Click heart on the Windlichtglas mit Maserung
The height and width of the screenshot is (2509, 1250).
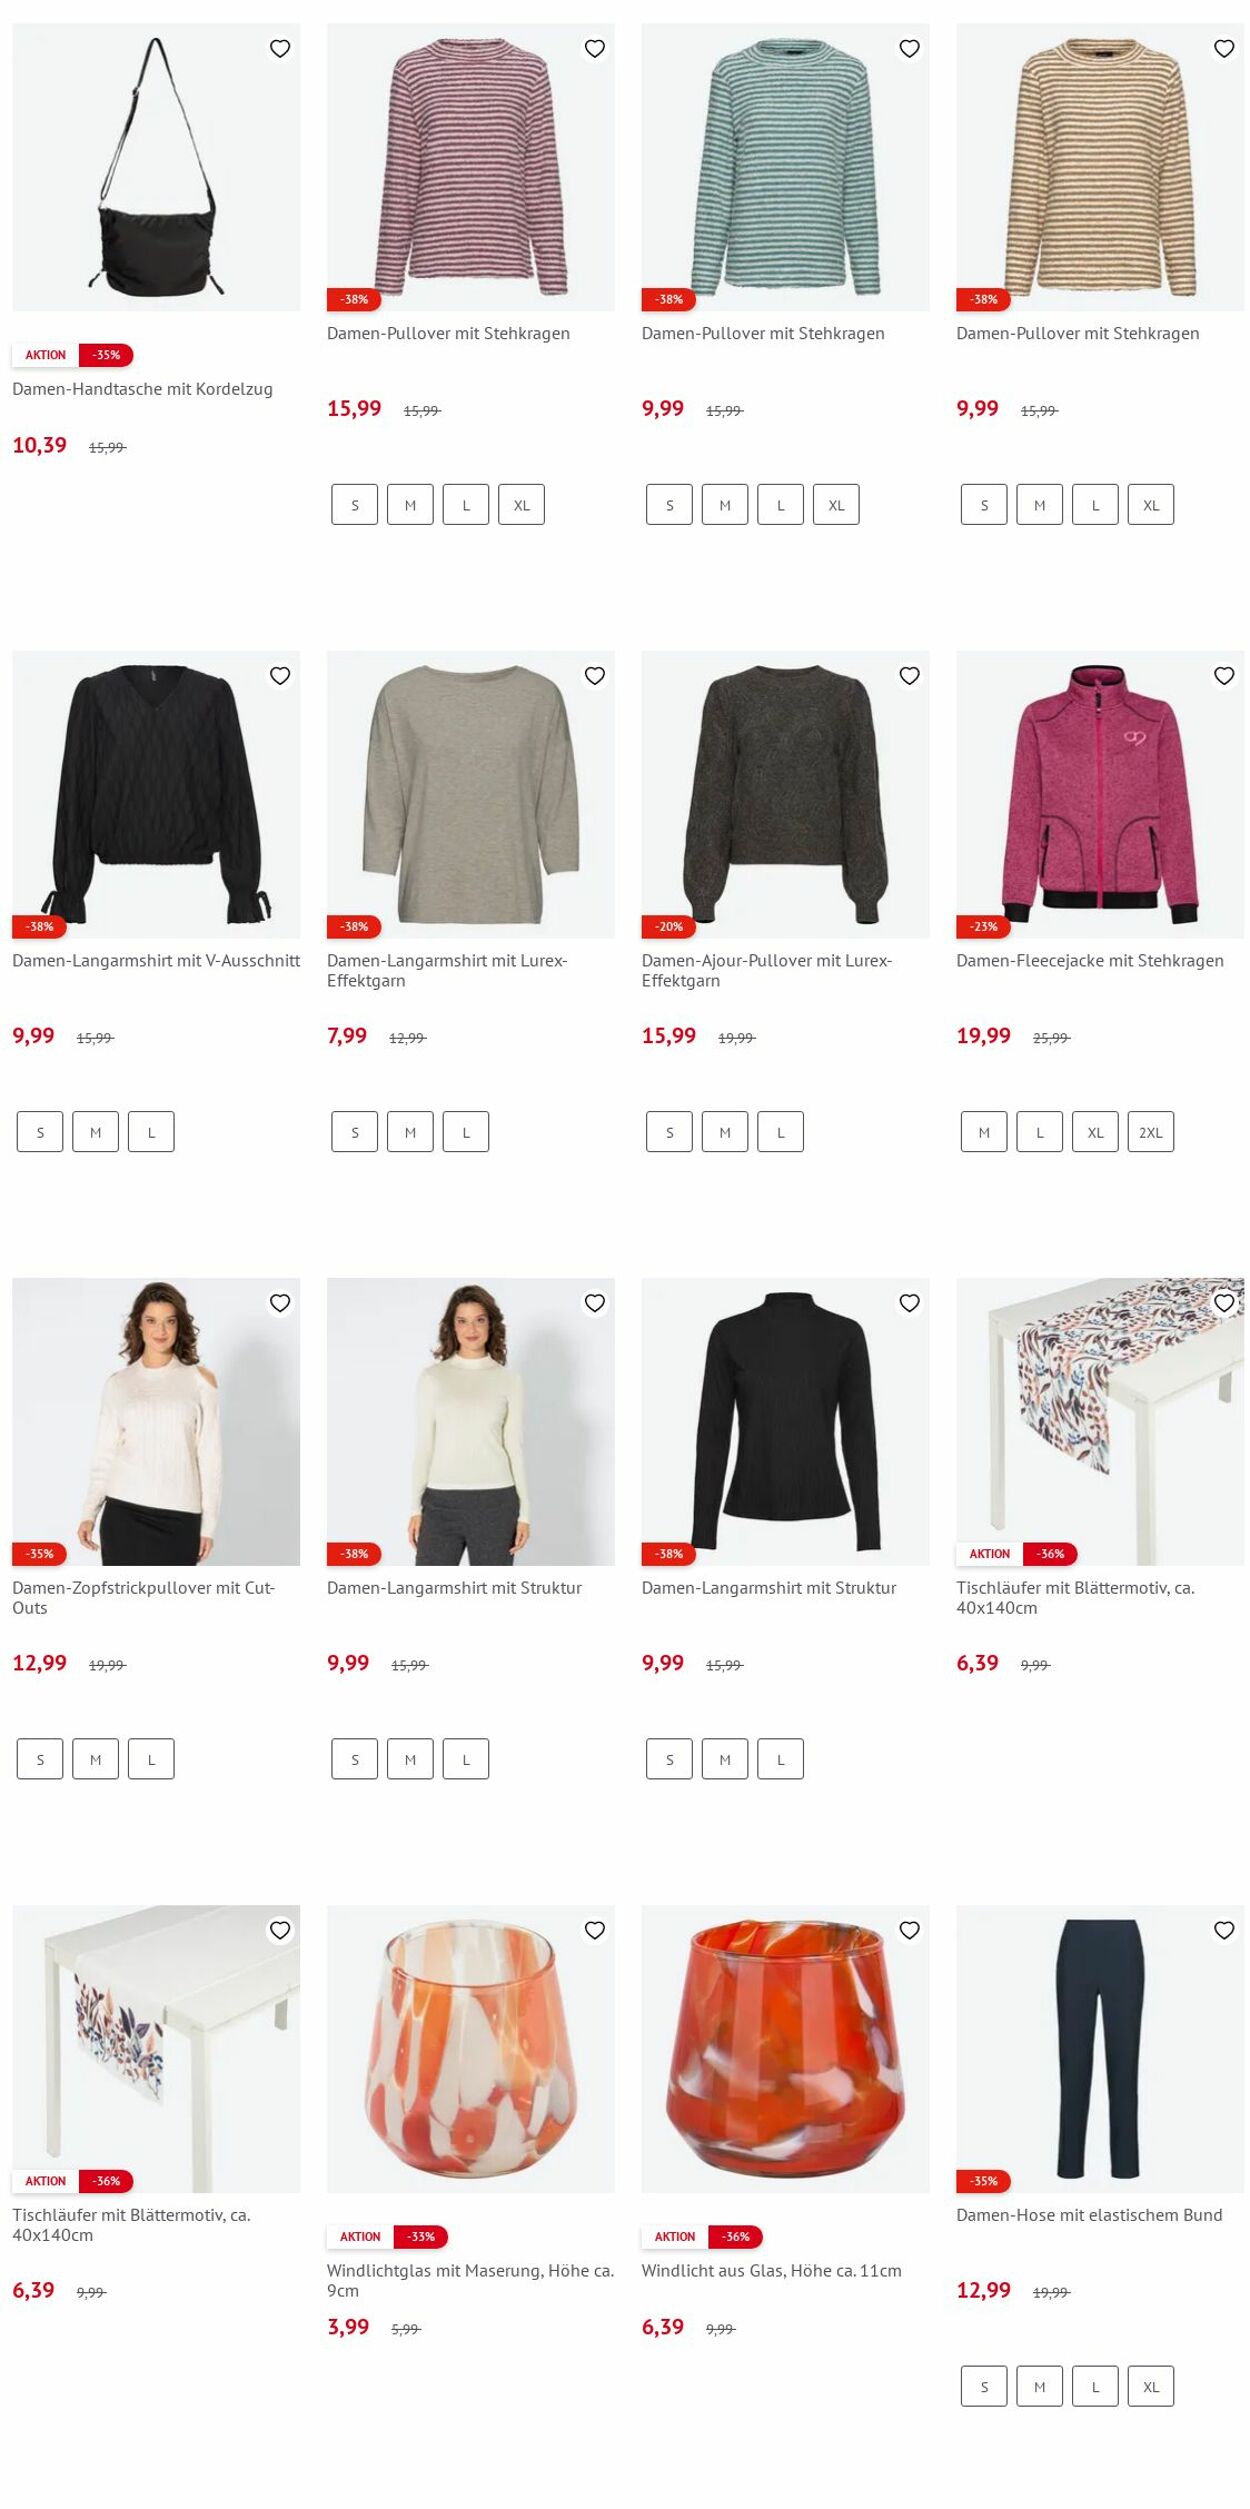coord(595,1930)
